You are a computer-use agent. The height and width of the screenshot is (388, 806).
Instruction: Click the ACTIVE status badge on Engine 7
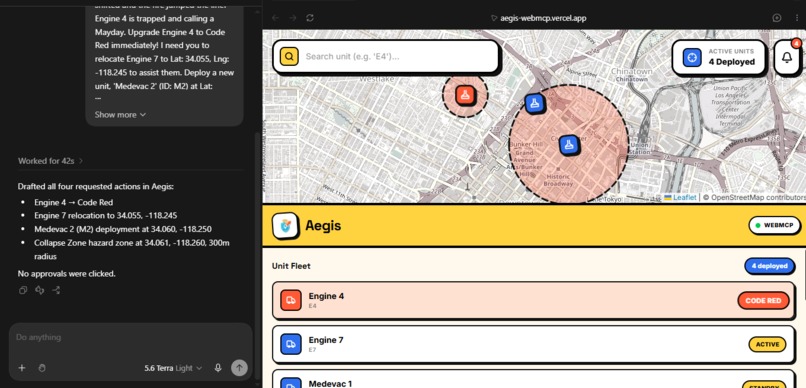[767, 344]
